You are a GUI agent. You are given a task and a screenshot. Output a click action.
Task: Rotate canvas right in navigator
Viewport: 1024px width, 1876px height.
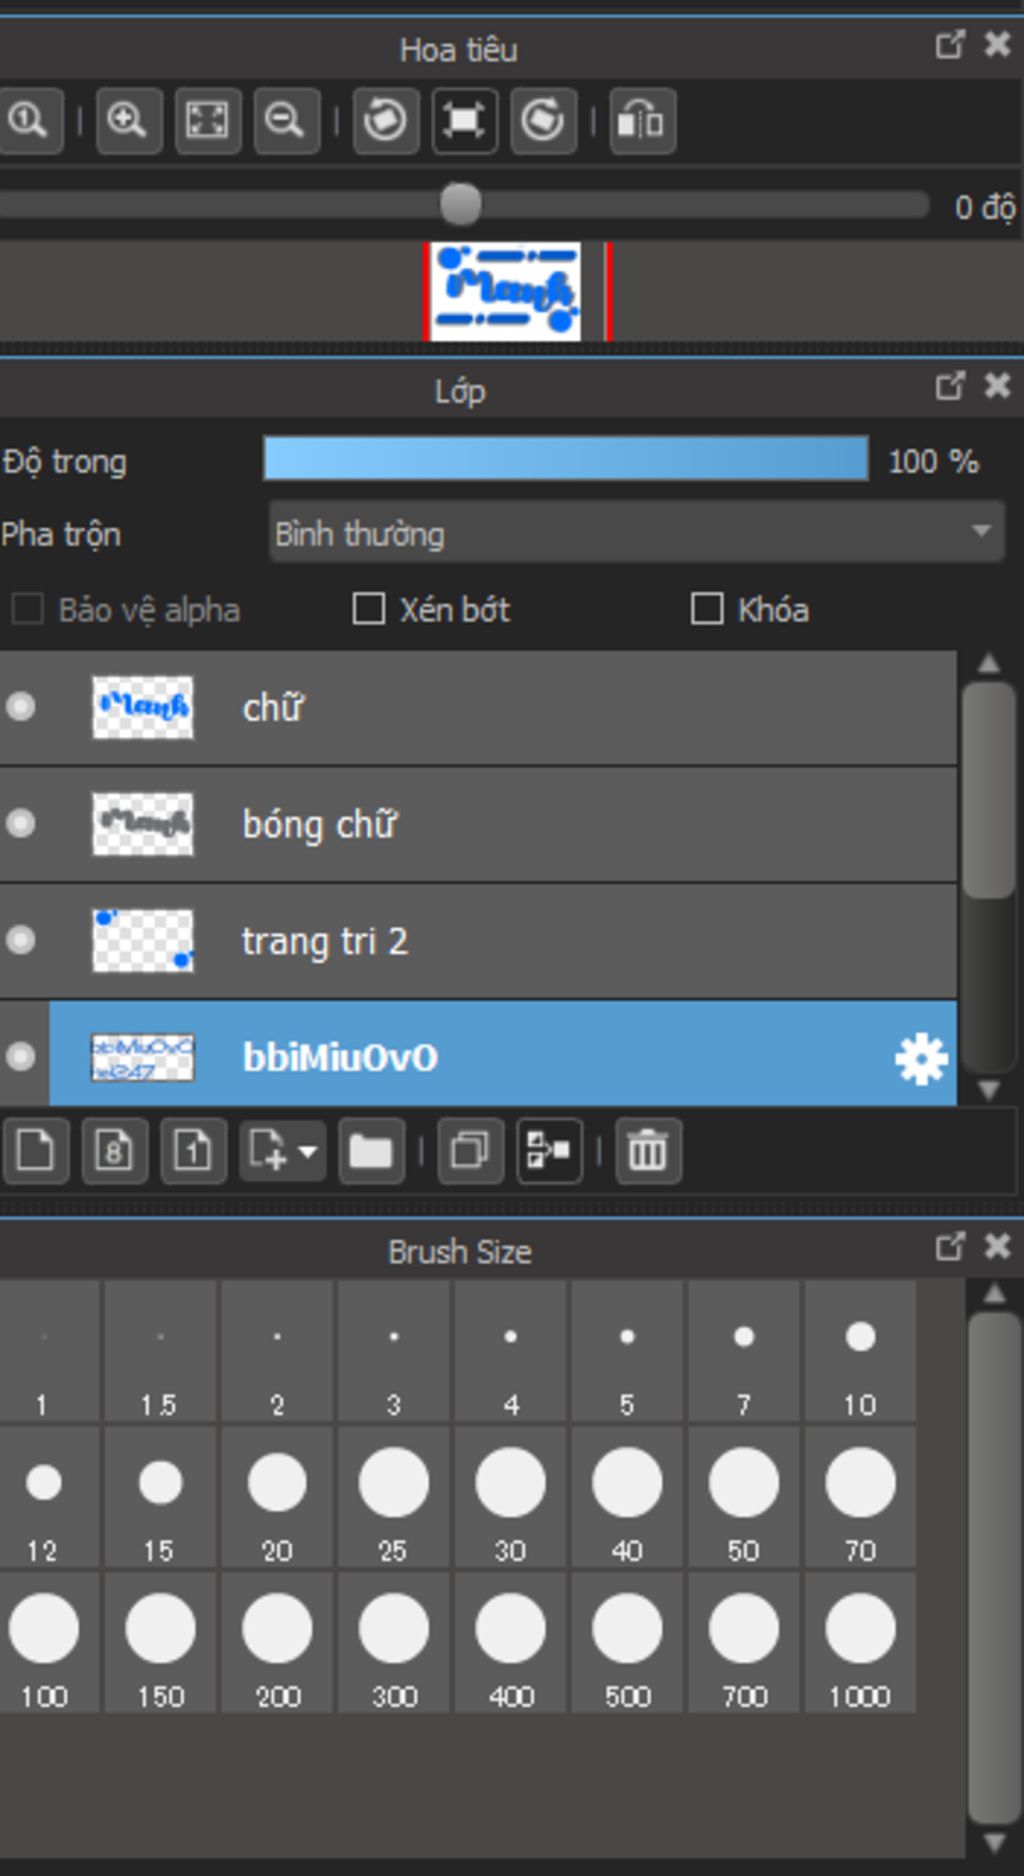pos(543,121)
